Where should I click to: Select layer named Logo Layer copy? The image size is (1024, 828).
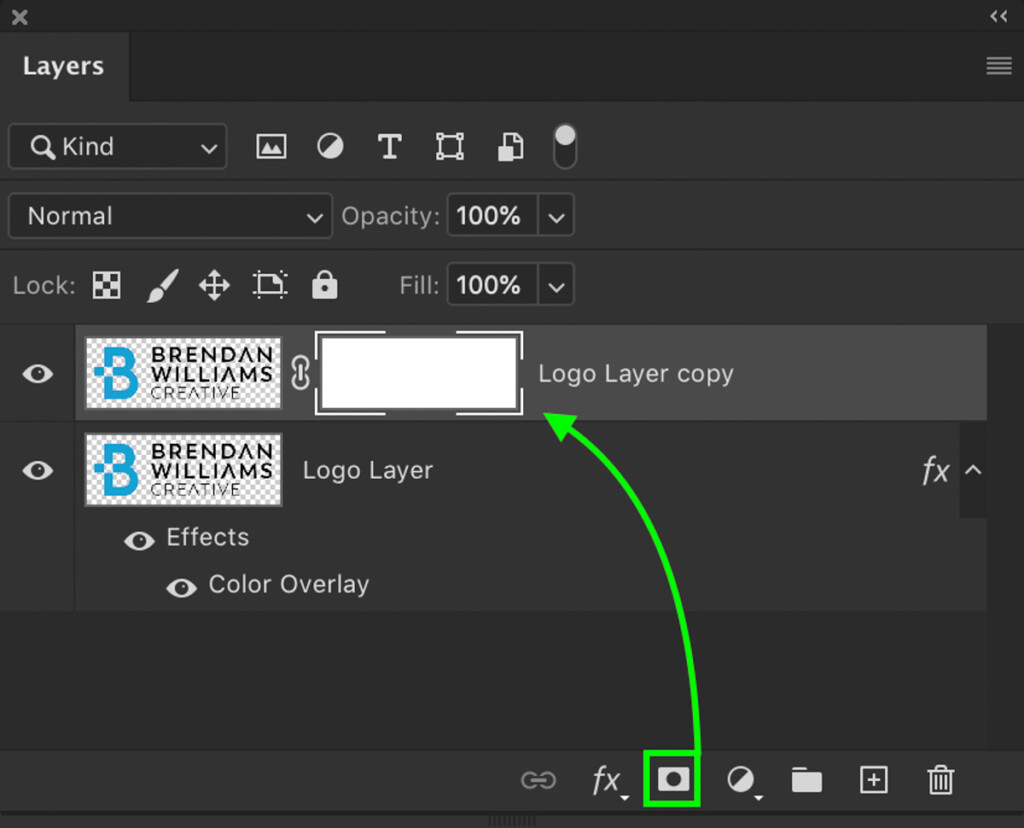[635, 374]
